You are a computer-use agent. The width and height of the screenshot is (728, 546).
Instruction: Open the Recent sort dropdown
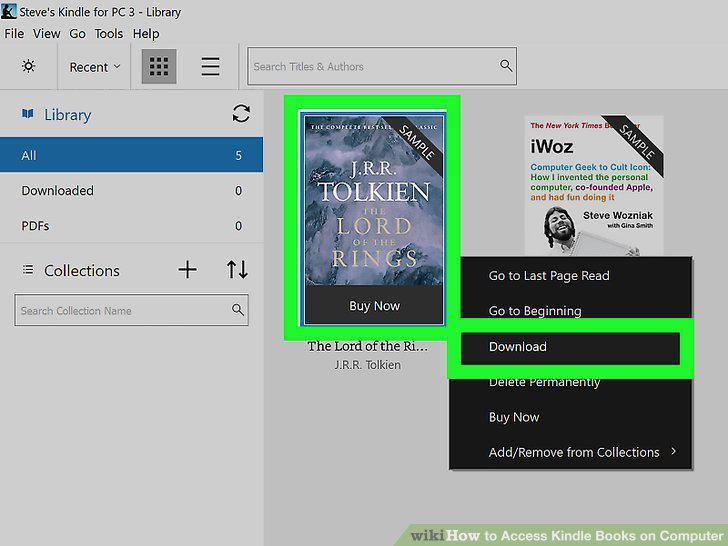pyautogui.click(x=95, y=67)
